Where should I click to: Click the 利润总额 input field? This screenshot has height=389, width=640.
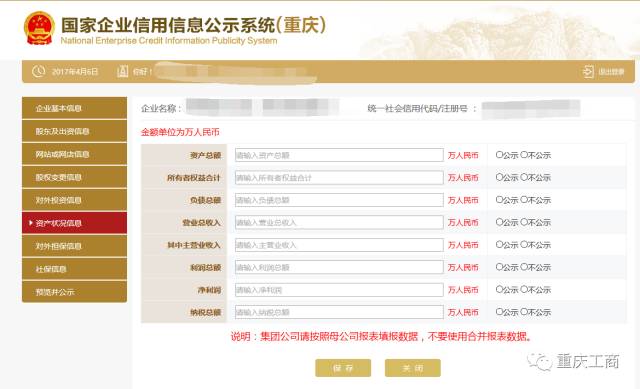(339, 267)
